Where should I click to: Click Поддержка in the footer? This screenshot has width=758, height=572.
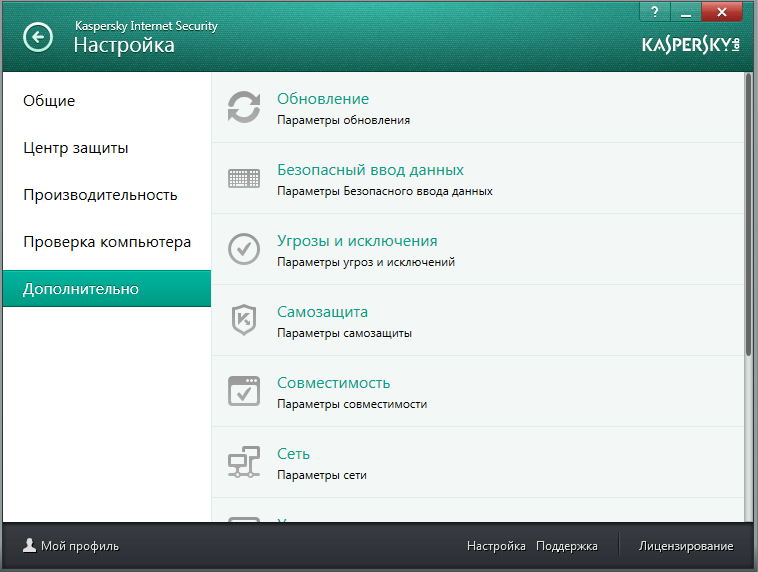(x=567, y=546)
